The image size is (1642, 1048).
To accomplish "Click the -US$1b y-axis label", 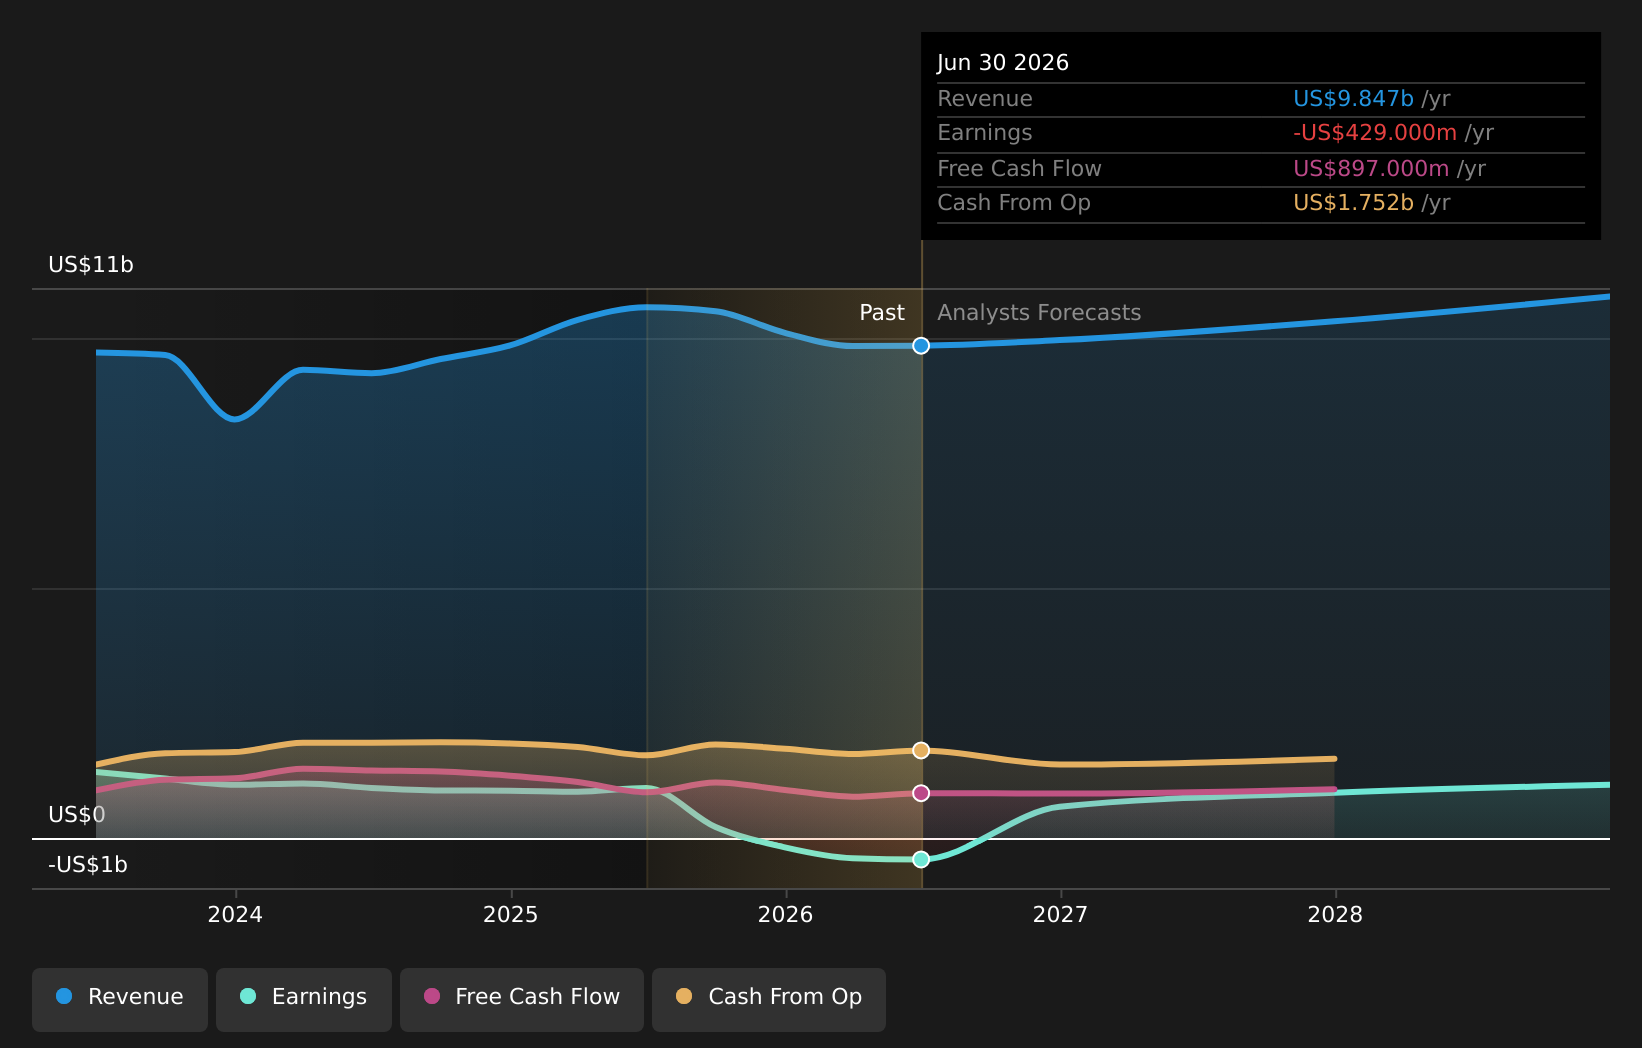I will (88, 865).
